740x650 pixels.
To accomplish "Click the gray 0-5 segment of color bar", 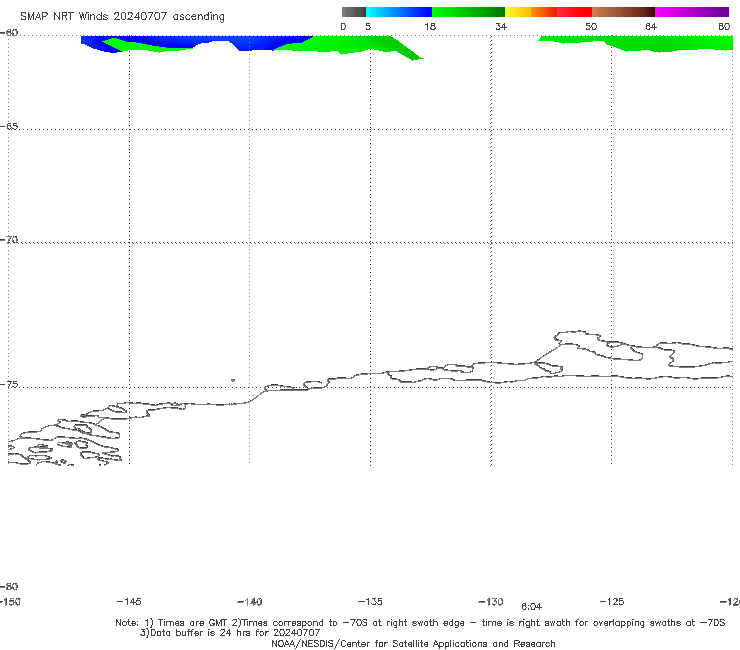I will tap(354, 12).
